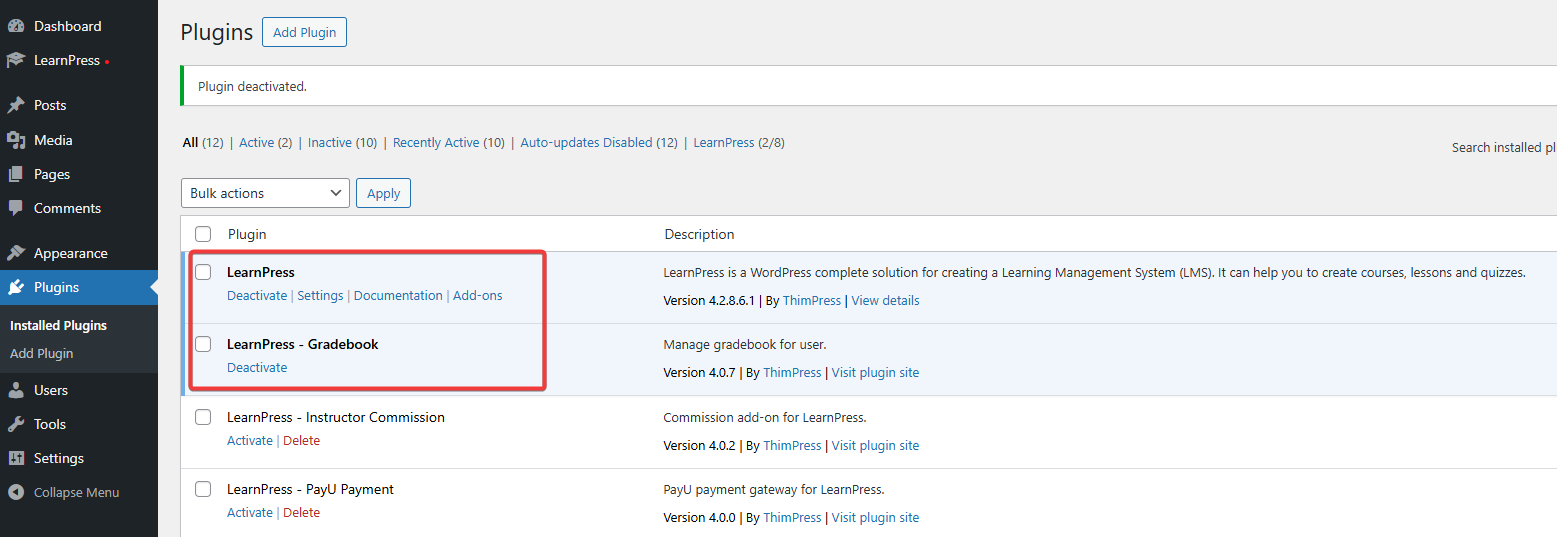1557x537 pixels.
Task: Visit plugin site for PayU Payment
Action: point(875,518)
